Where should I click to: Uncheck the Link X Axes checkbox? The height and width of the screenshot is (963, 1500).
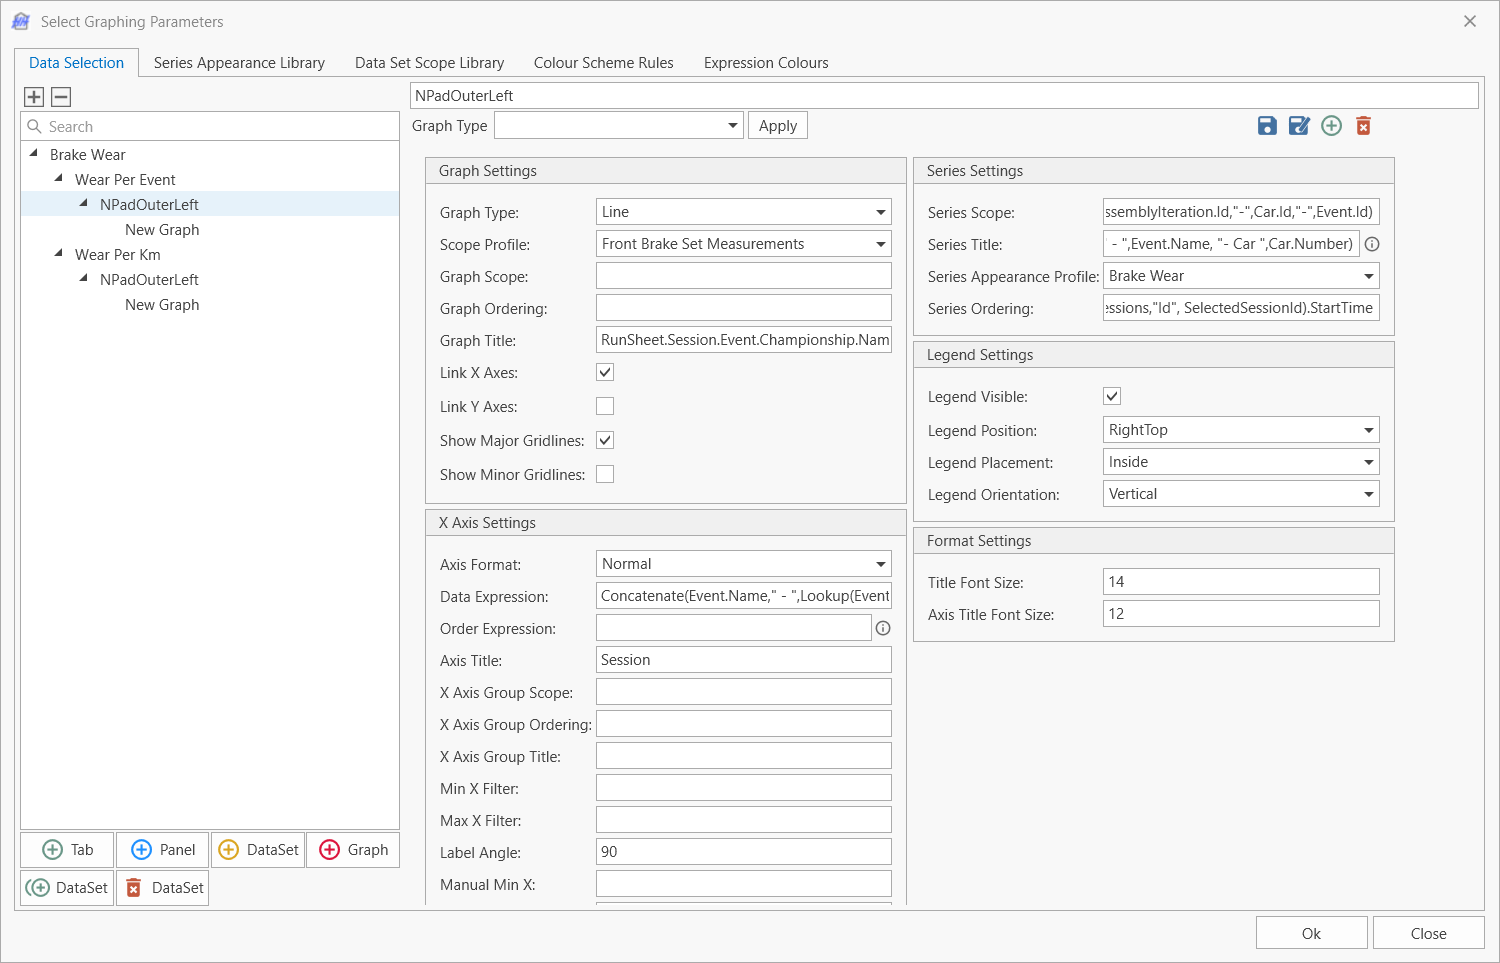pos(605,372)
